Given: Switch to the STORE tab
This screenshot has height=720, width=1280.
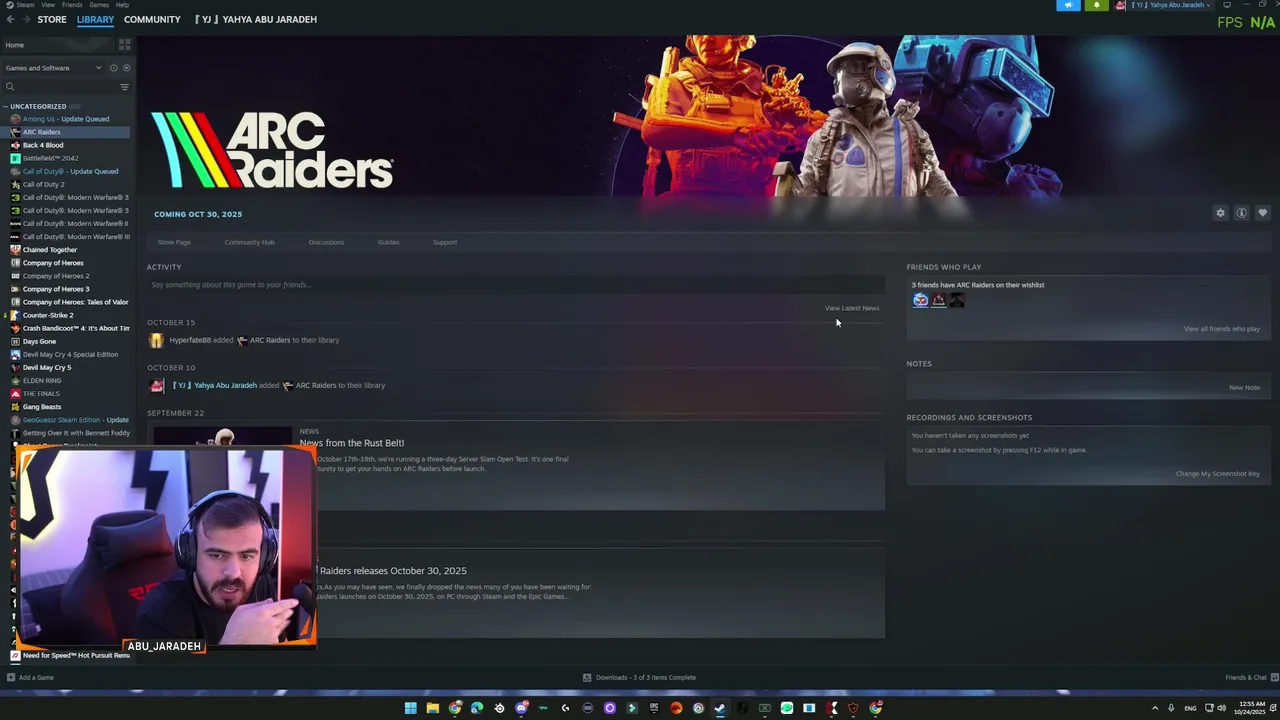Looking at the screenshot, I should [52, 19].
